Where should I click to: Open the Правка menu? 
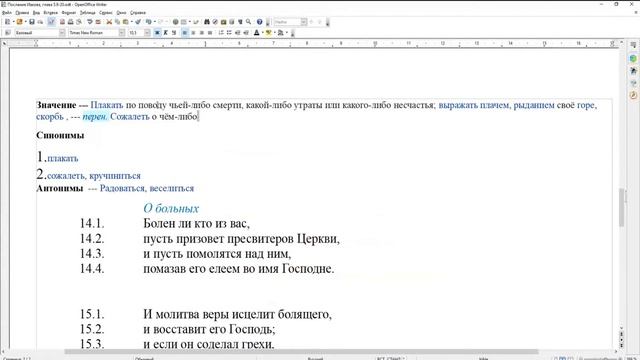pyautogui.click(x=22, y=13)
